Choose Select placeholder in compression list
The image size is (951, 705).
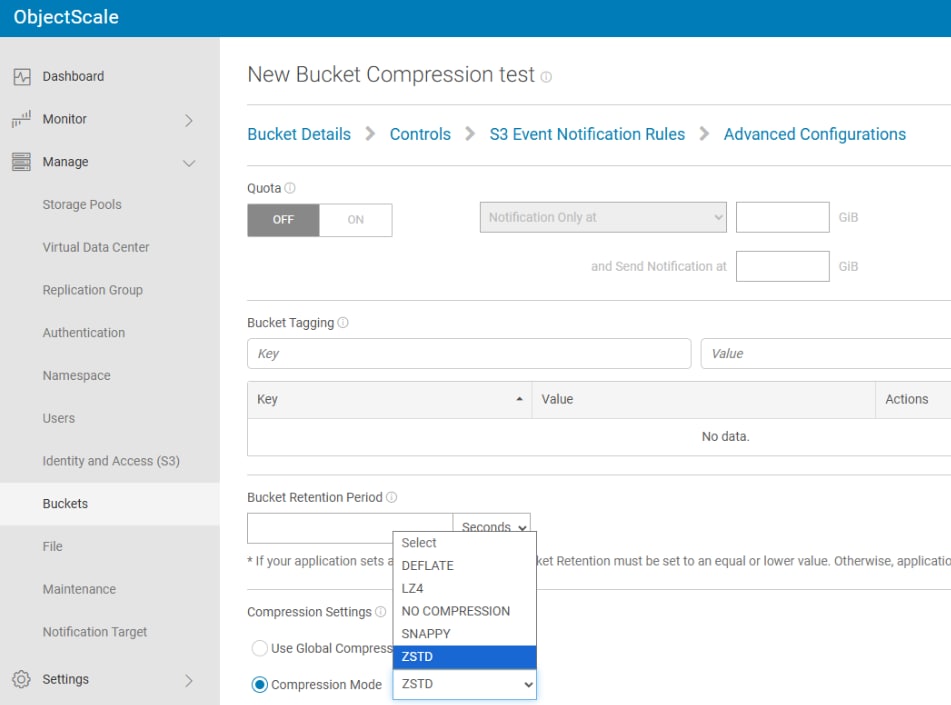(465, 542)
